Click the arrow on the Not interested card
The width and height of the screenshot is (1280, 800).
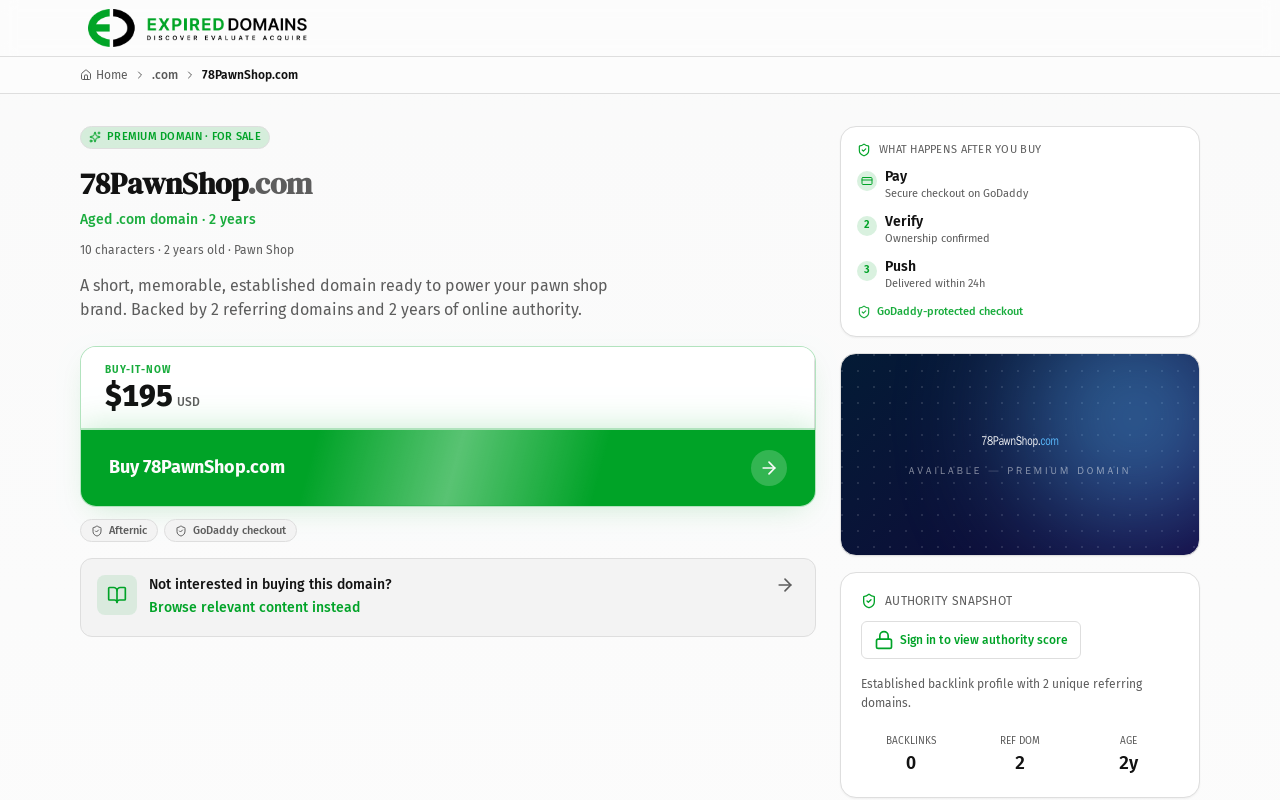pyautogui.click(x=785, y=585)
